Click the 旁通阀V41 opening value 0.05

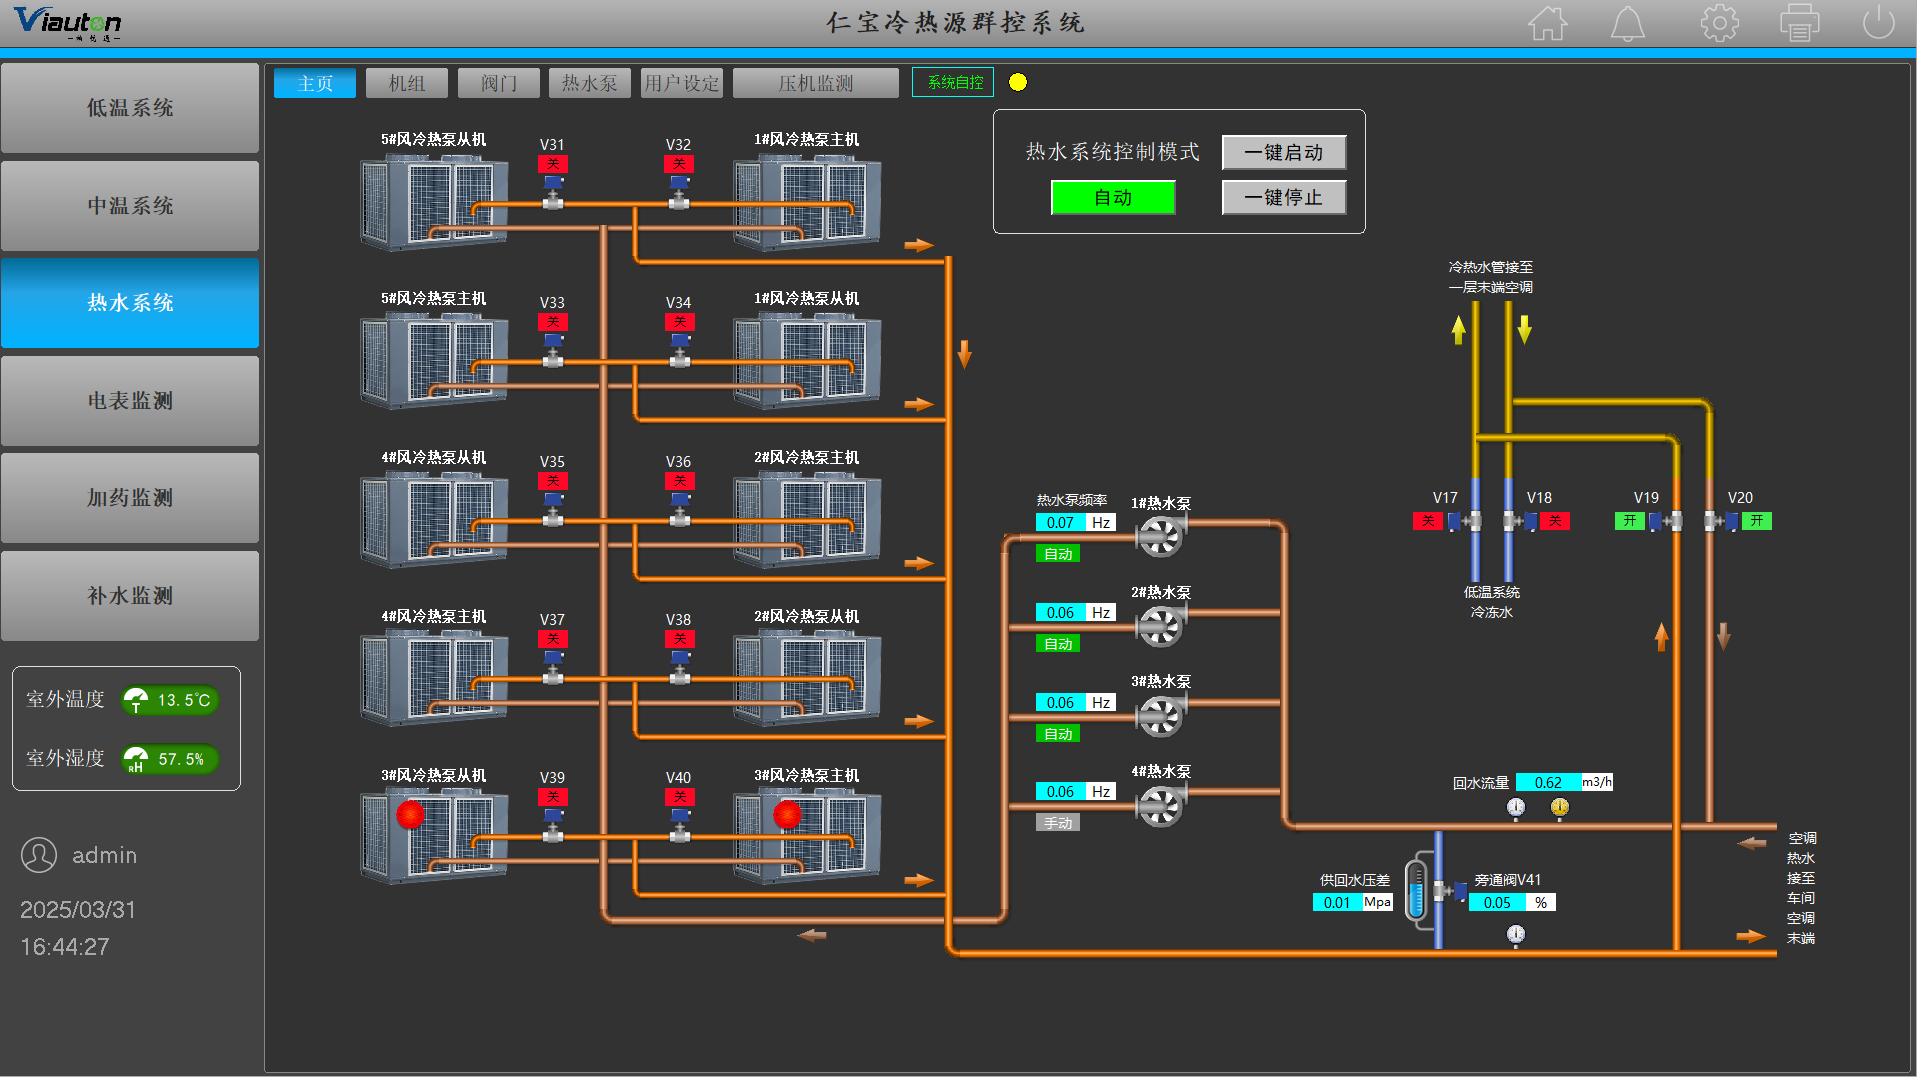pyautogui.click(x=1496, y=903)
